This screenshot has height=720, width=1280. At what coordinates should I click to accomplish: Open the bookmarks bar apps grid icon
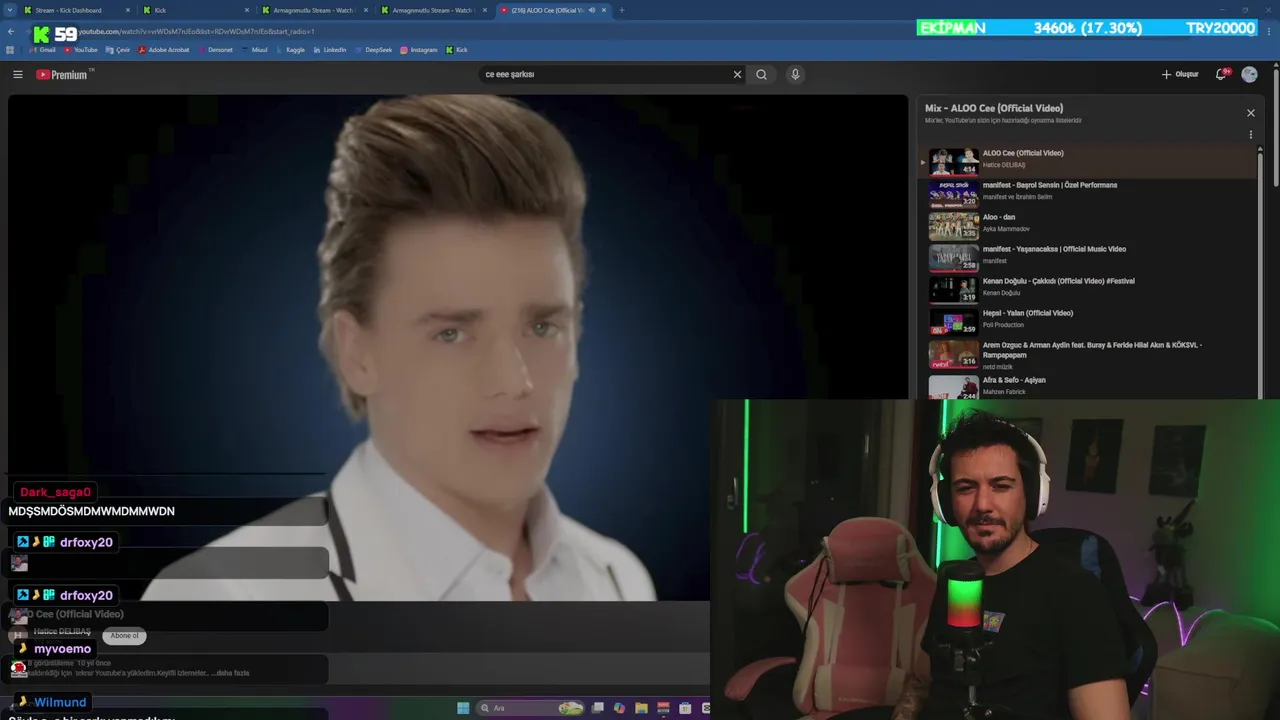(10, 49)
